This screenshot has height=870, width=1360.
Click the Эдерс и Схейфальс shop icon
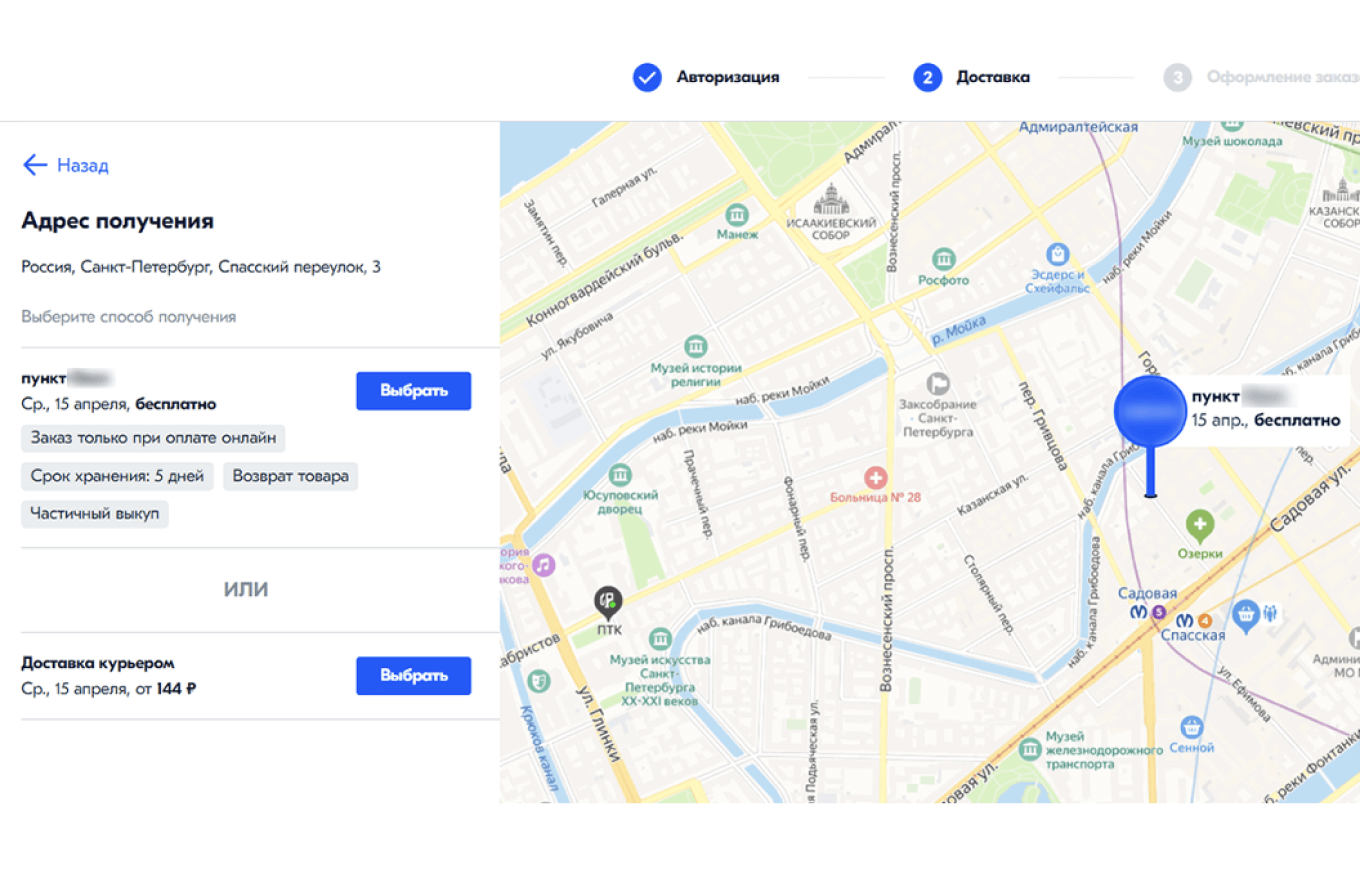coord(1054,253)
